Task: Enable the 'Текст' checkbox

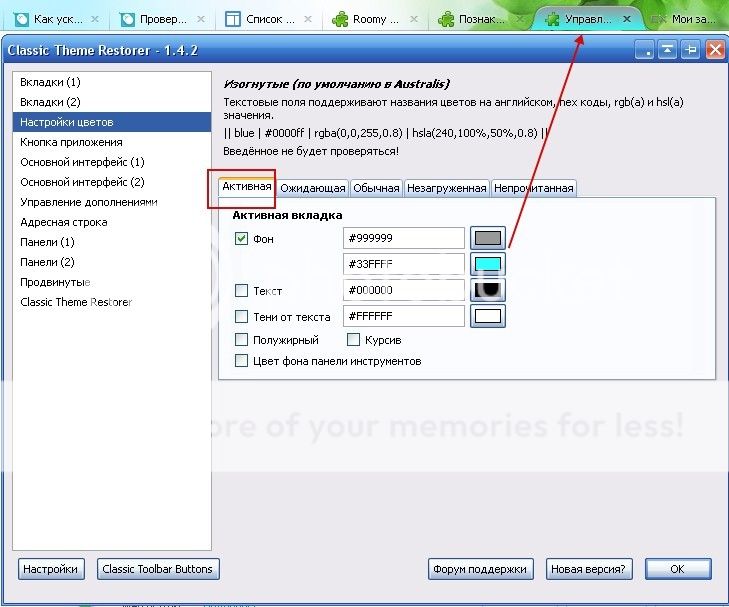Action: point(241,290)
